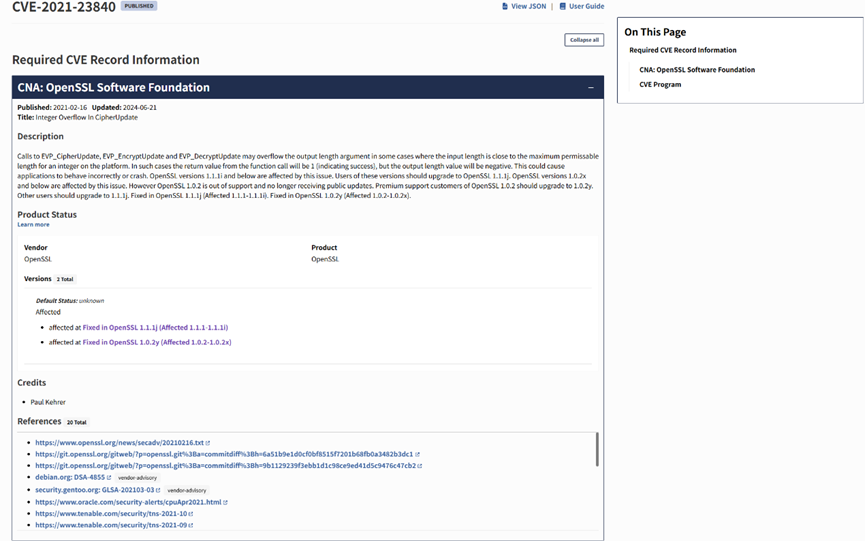Screen dimensions: 865x541
Task: Click the Collapse all button
Action: 584,40
